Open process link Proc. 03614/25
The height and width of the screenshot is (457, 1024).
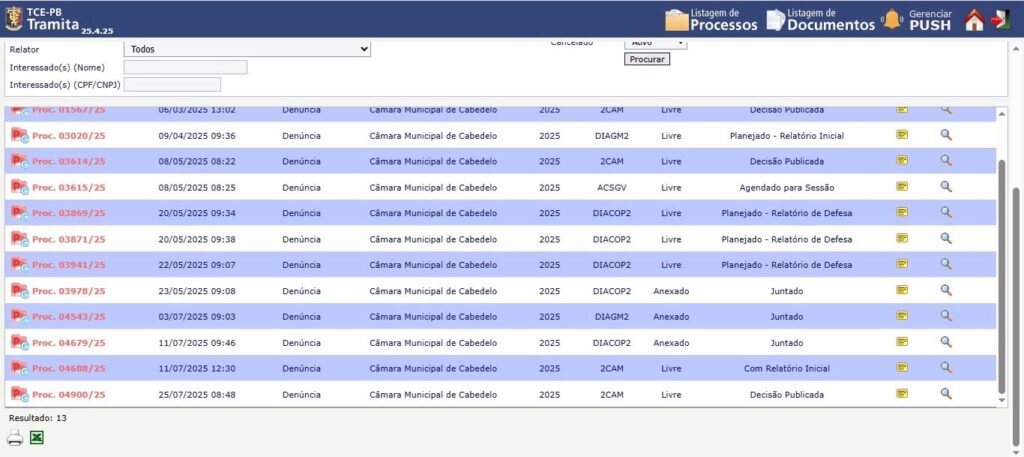(68, 161)
